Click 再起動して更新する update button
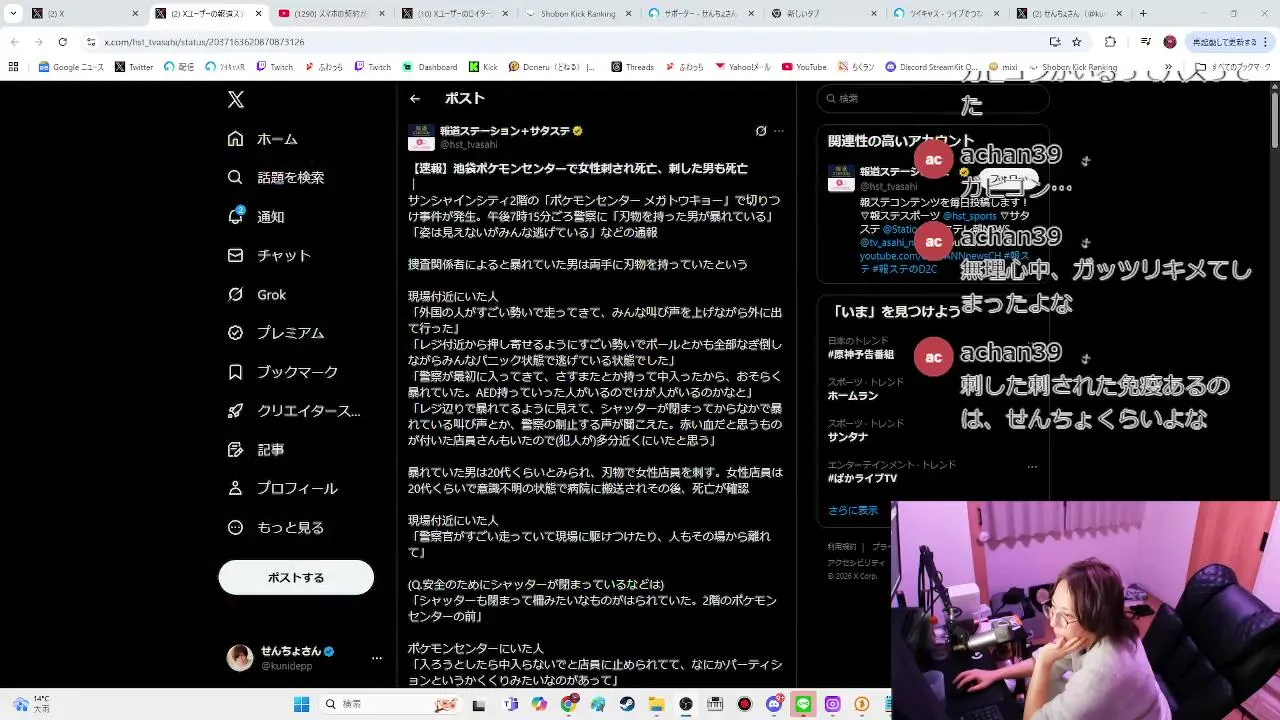The height and width of the screenshot is (720, 1280). (1230, 42)
